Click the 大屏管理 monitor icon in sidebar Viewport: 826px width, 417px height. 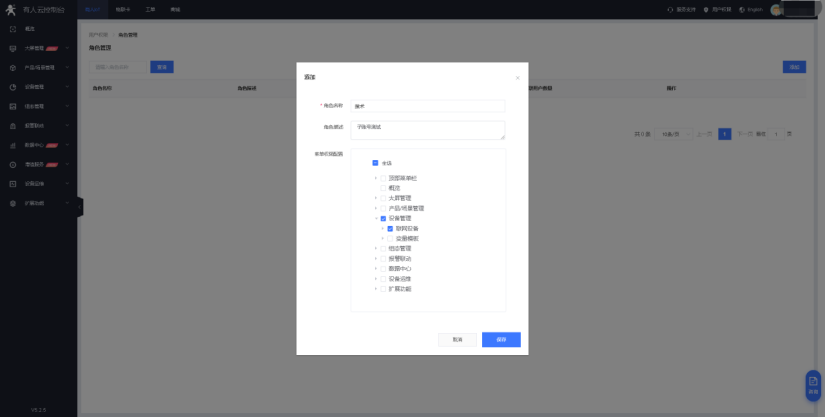tap(12, 48)
